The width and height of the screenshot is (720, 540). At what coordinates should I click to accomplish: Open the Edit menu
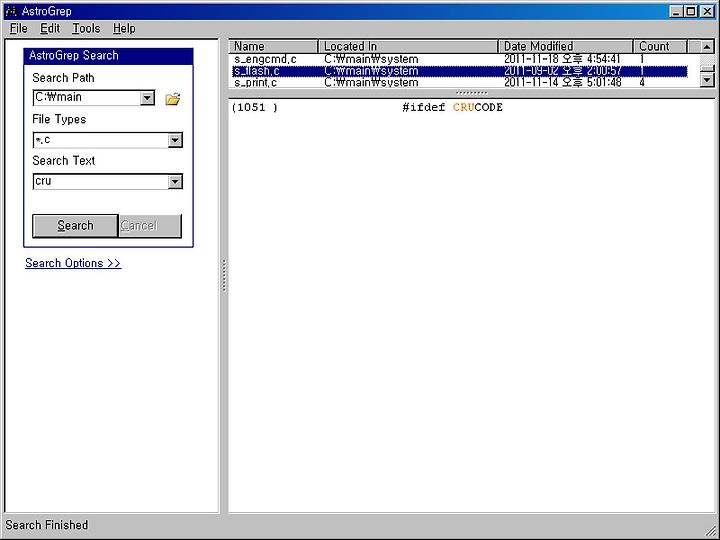pos(50,28)
